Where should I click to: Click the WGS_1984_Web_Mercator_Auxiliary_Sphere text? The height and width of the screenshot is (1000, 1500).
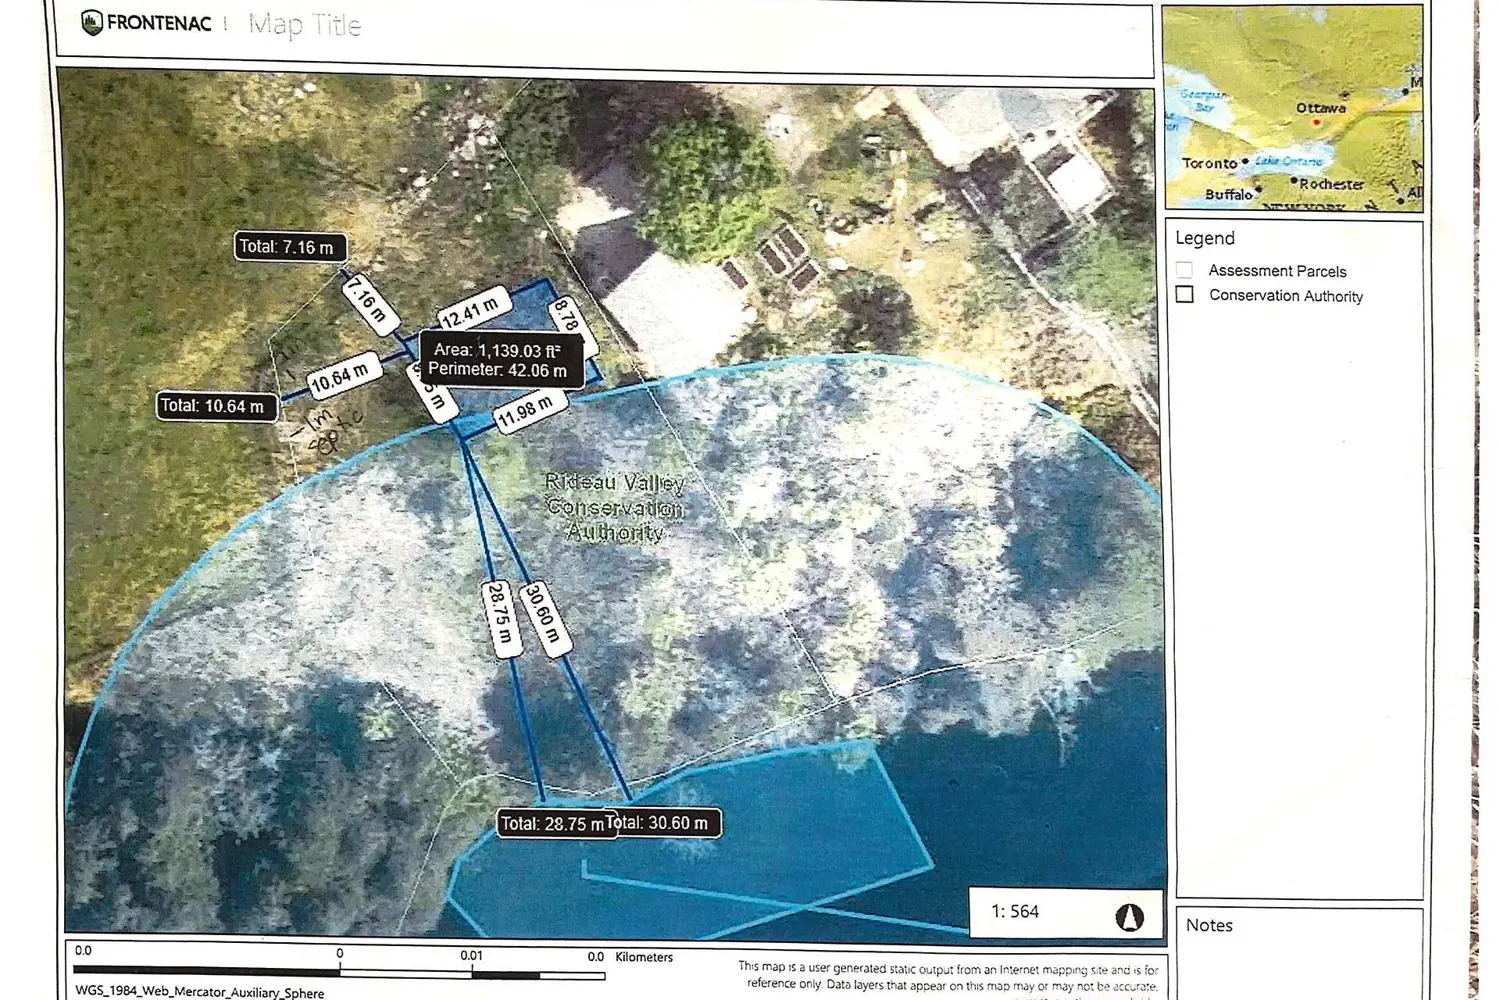point(200,992)
